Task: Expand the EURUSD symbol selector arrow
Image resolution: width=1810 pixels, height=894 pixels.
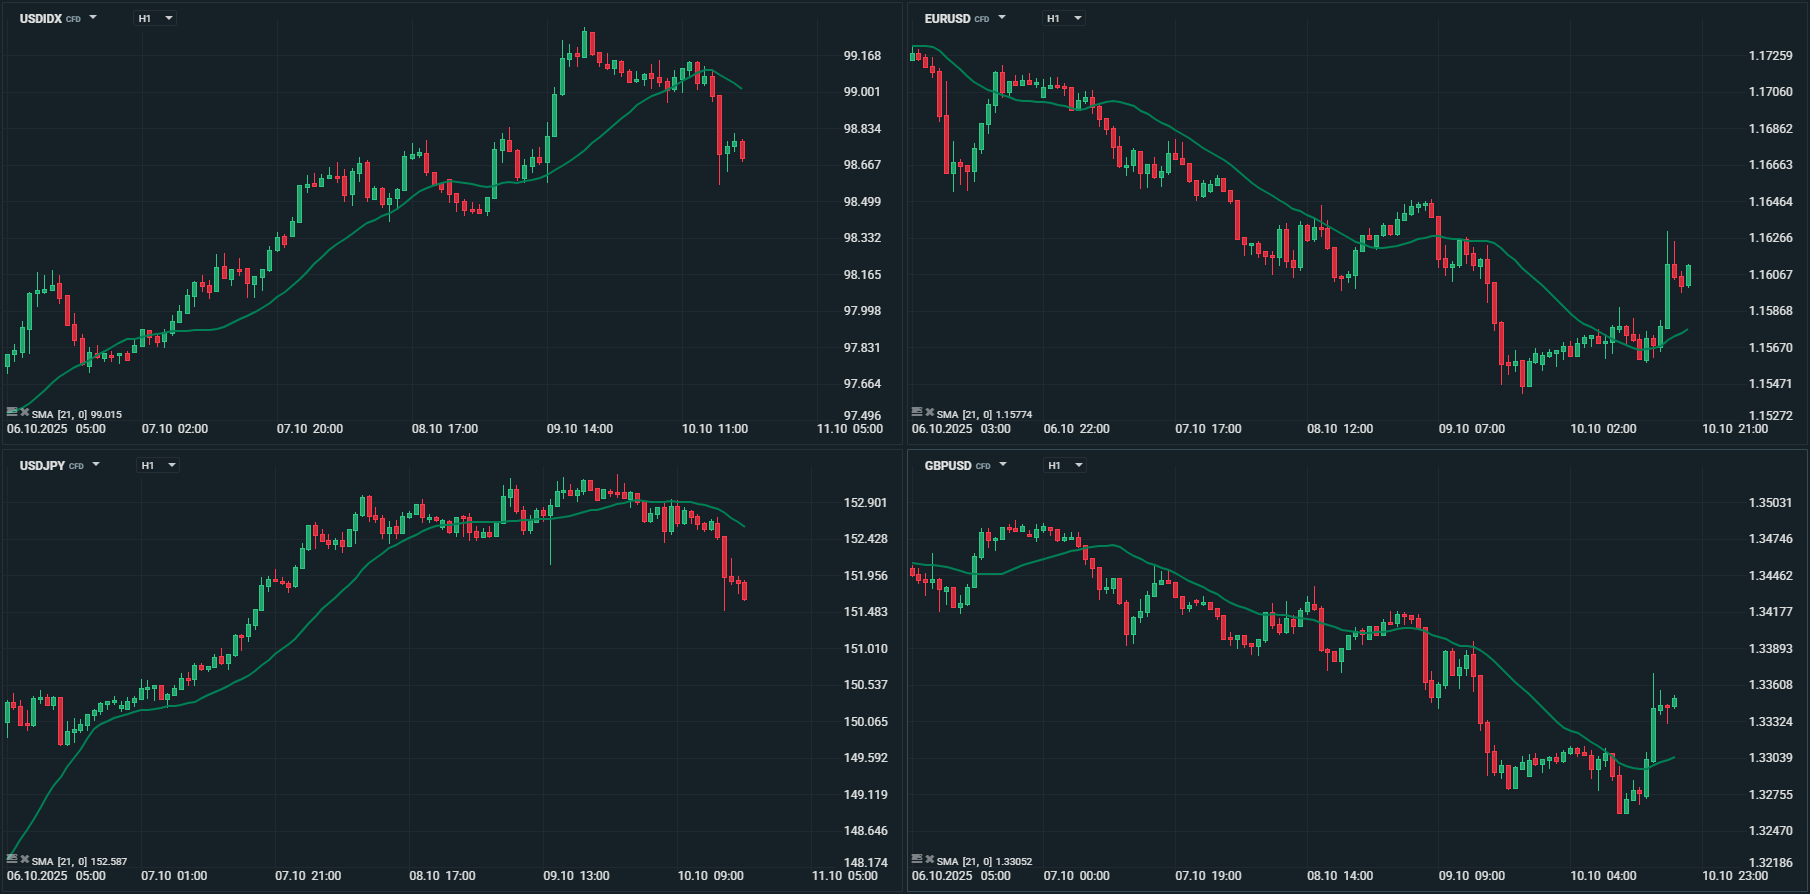Action: (x=1002, y=18)
